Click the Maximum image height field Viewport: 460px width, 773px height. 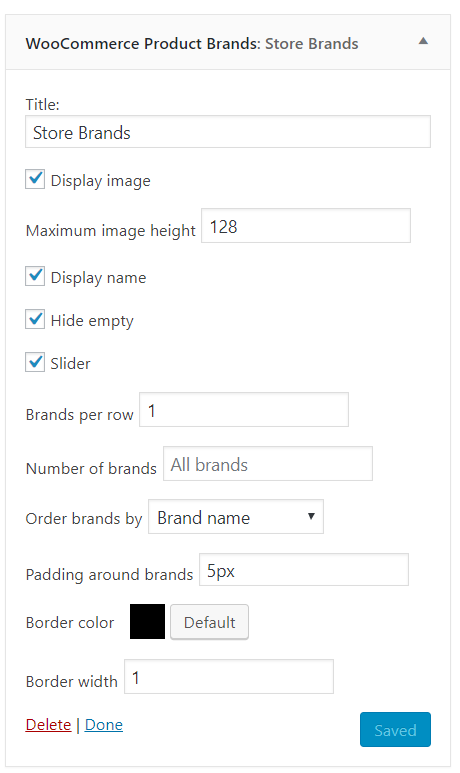(306, 226)
